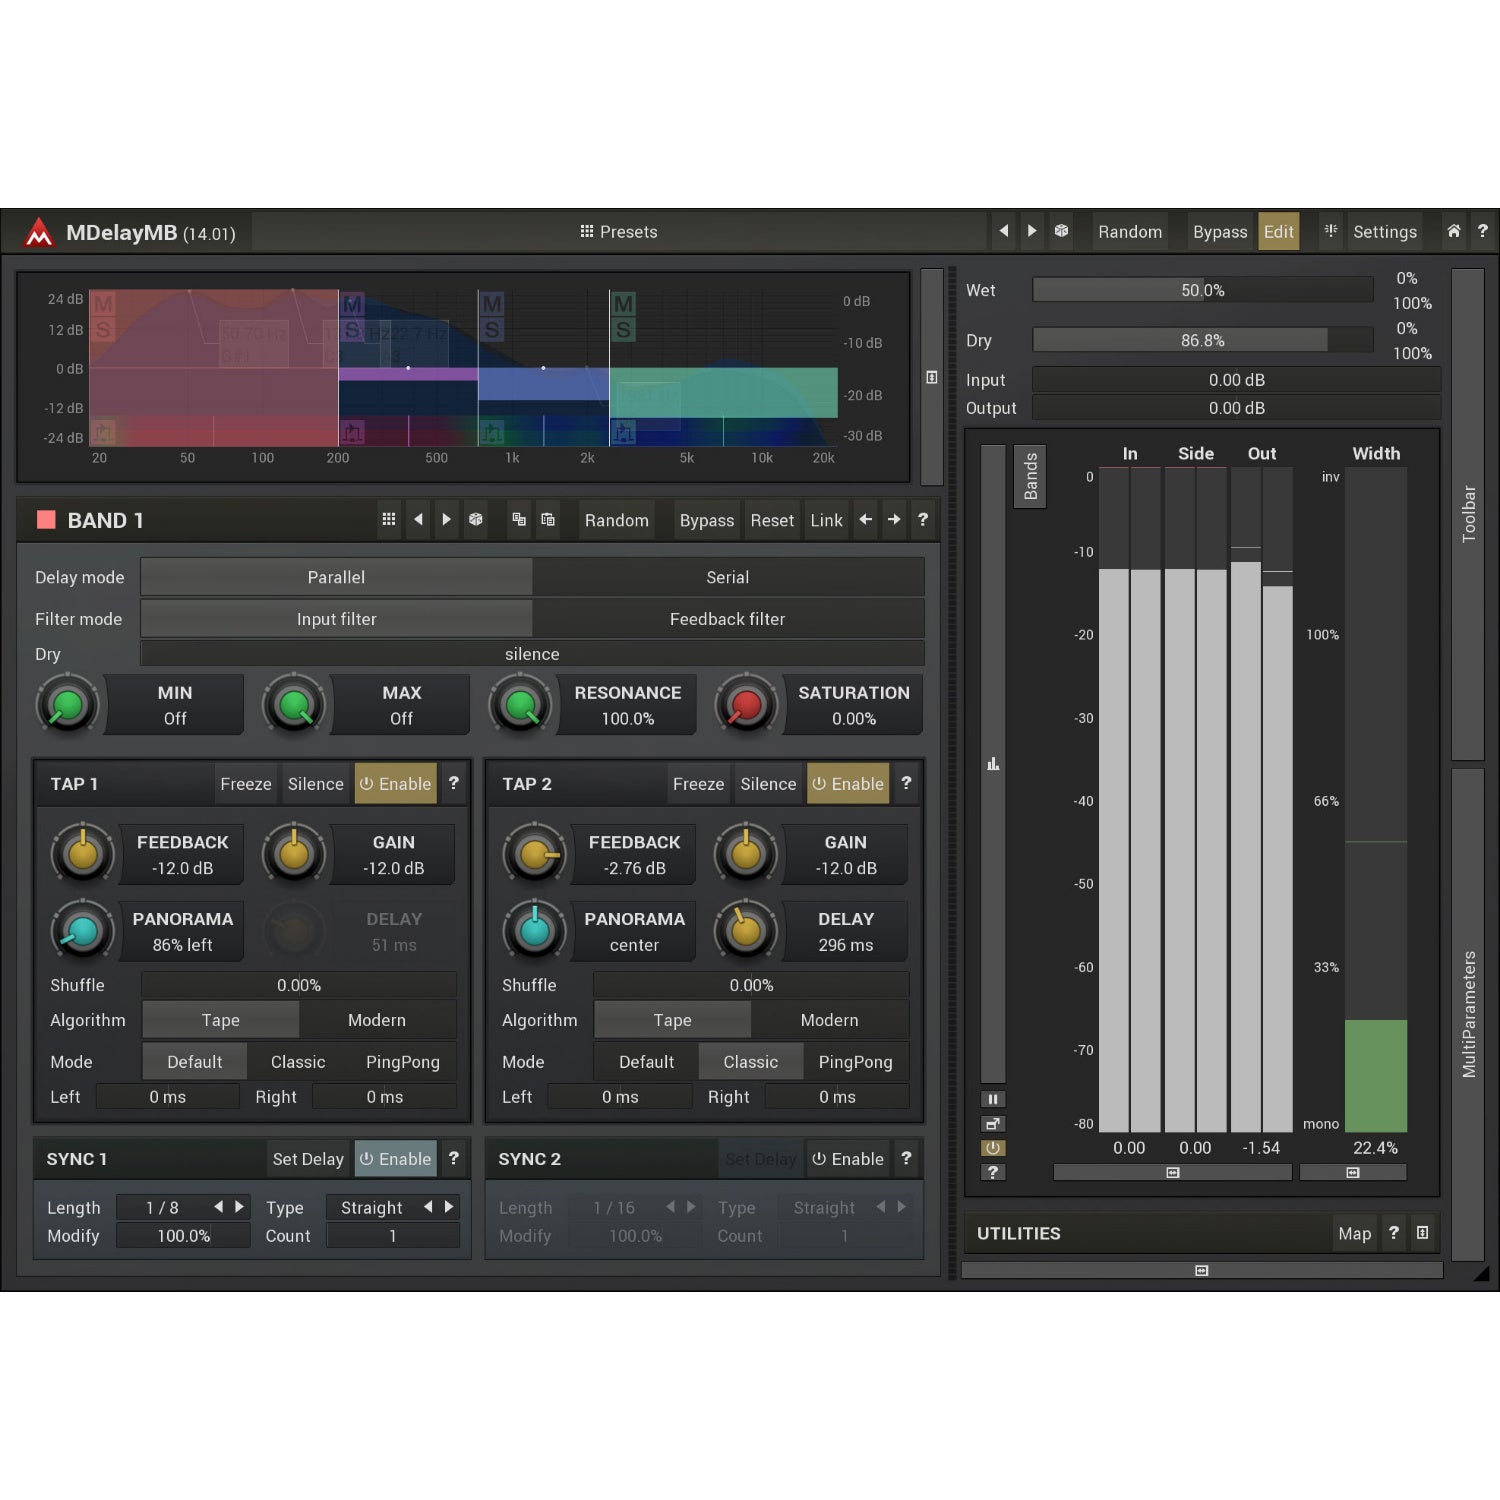Enable Sync 2 section
The image size is (1500, 1500).
coord(847,1159)
